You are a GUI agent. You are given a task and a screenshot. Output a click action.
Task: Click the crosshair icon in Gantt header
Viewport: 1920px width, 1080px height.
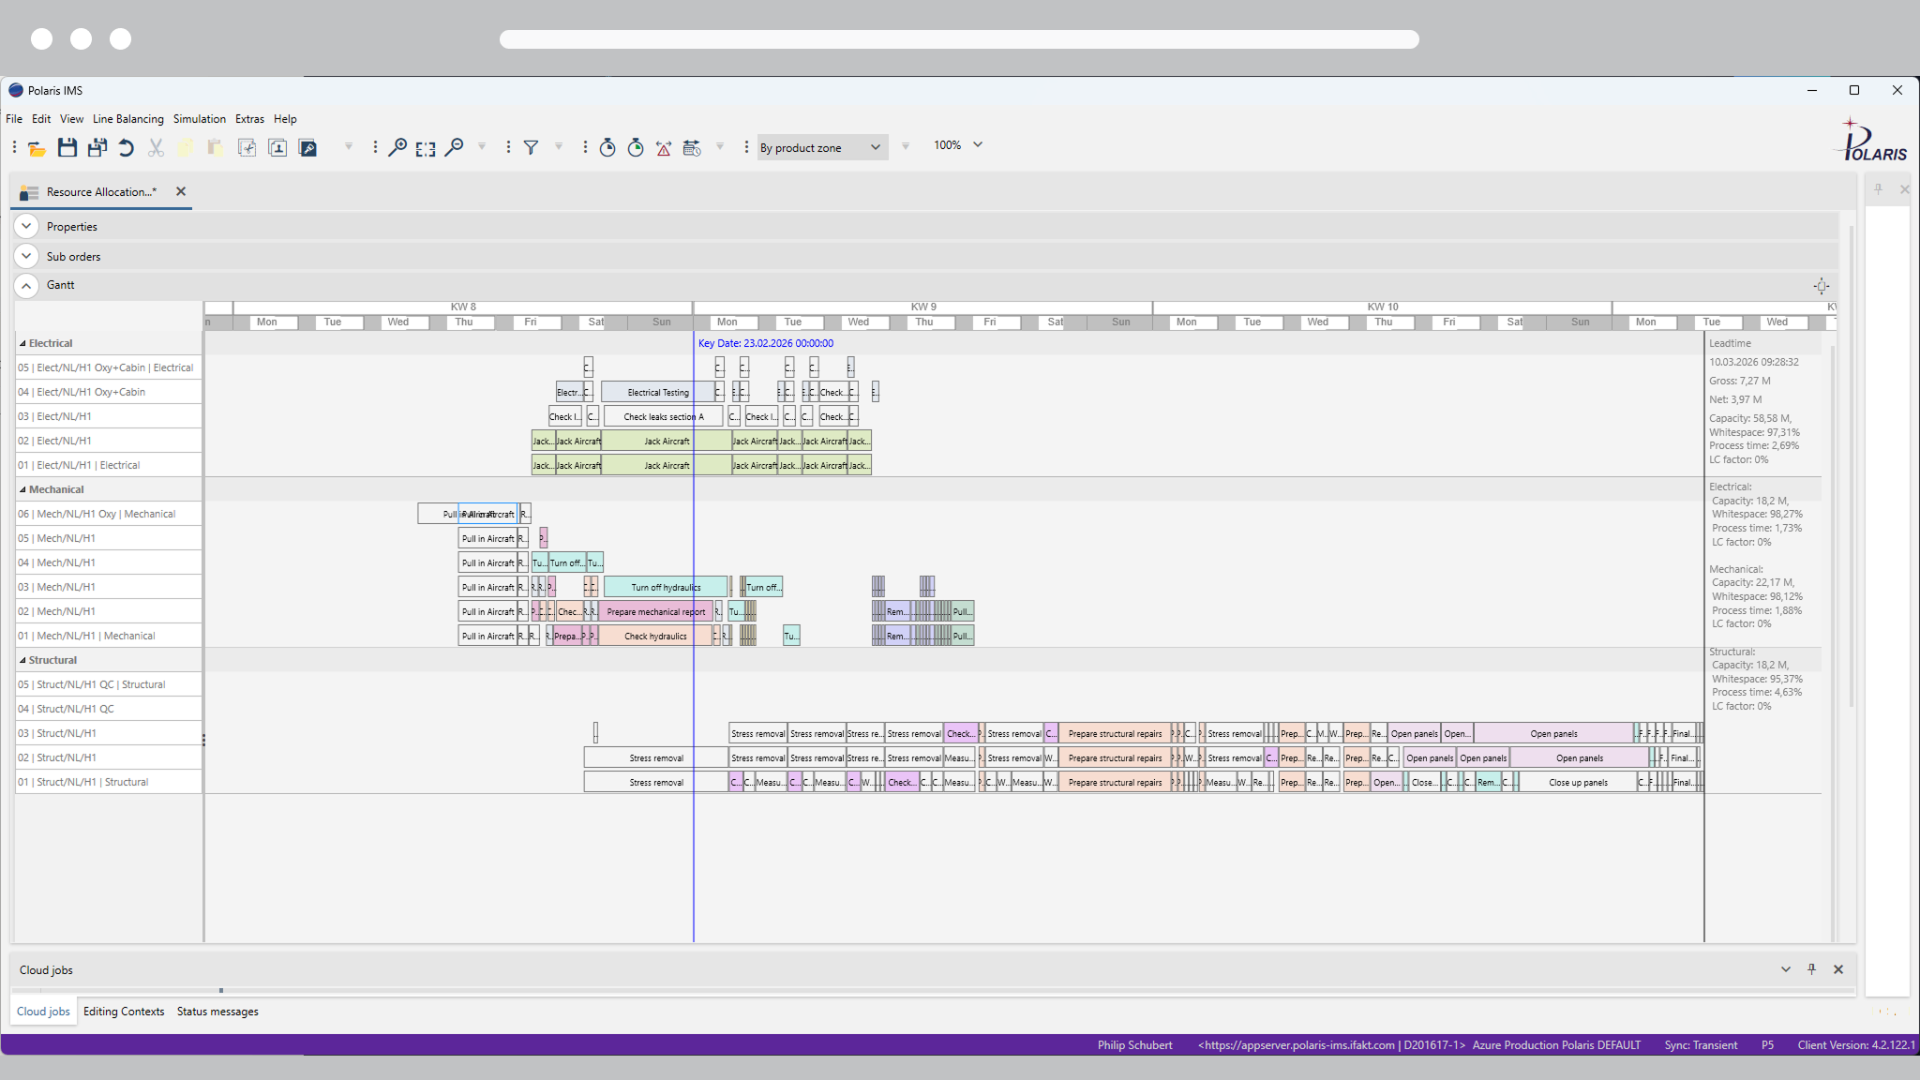click(1821, 286)
